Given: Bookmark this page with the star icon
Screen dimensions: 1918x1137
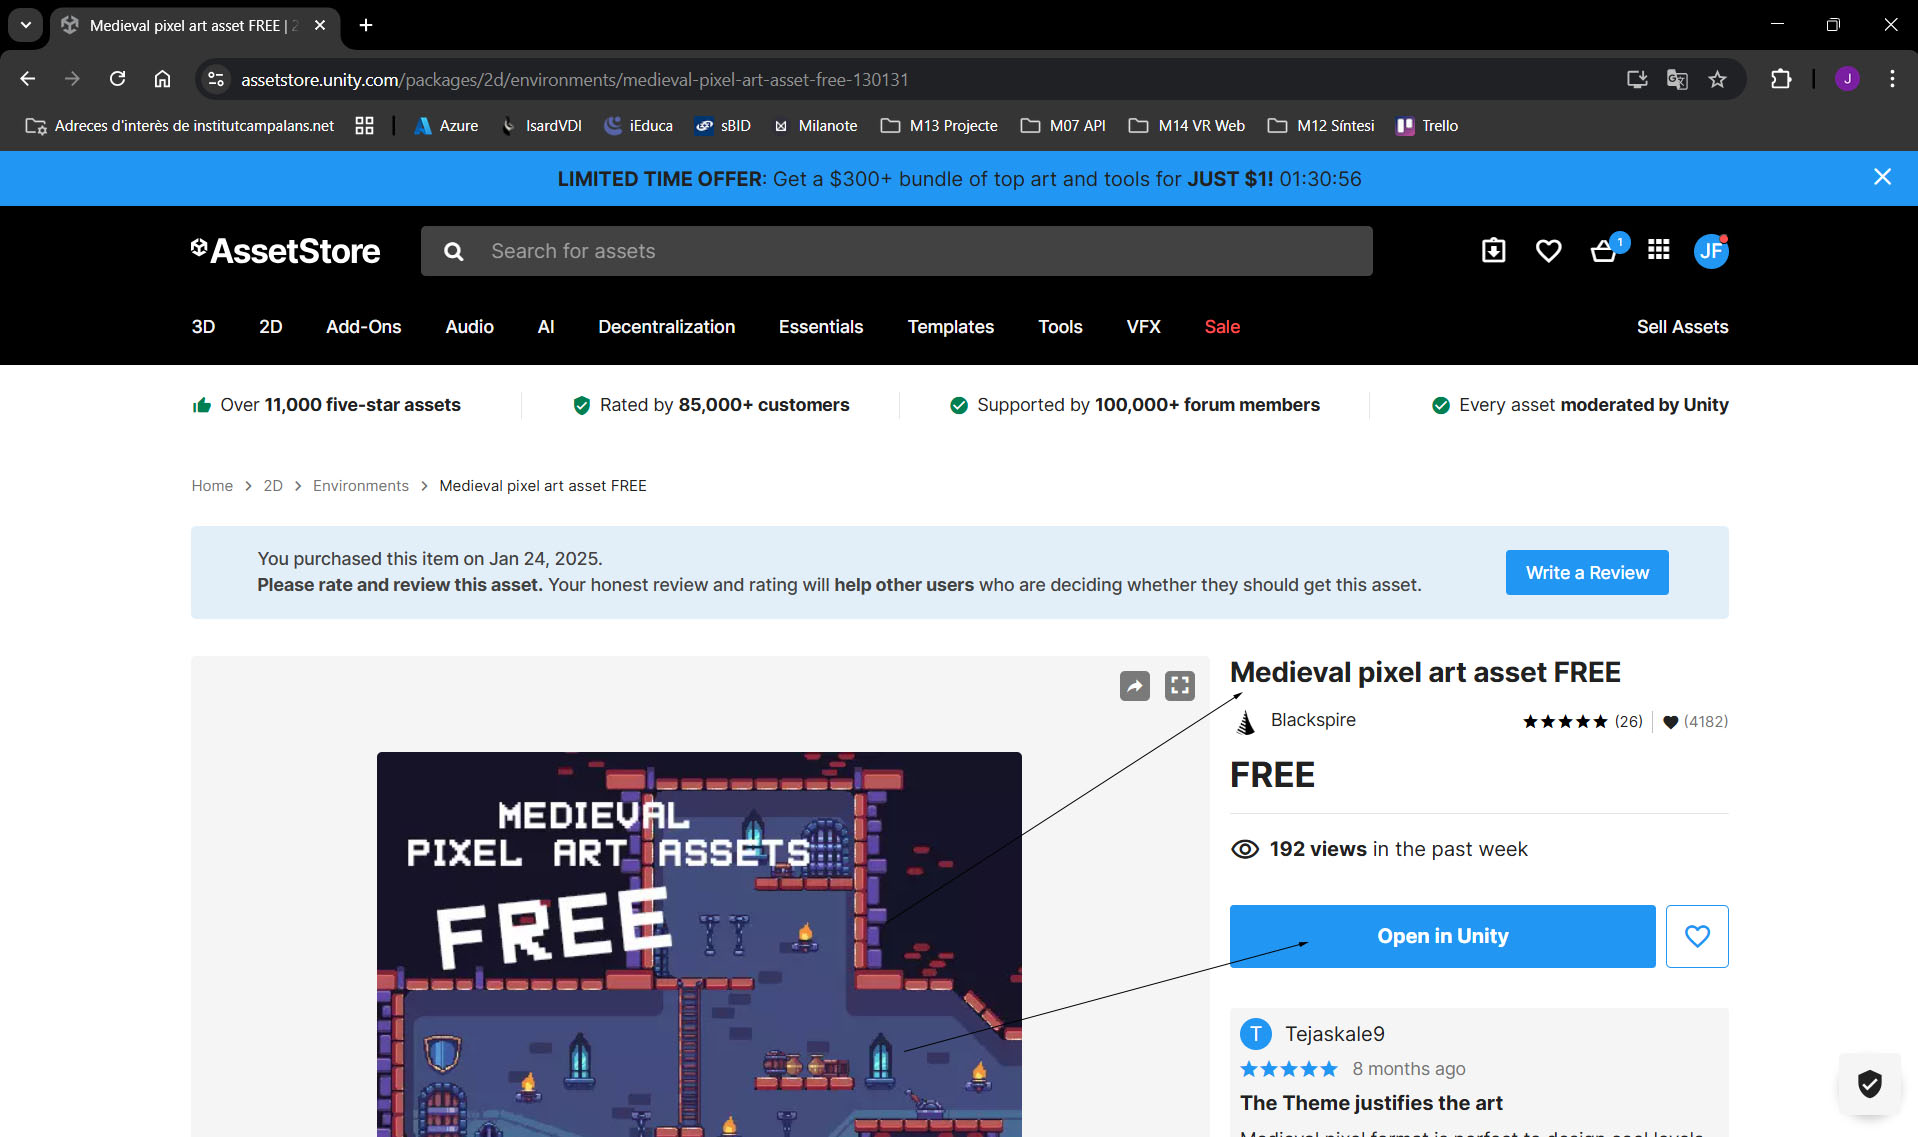Looking at the screenshot, I should pyautogui.click(x=1717, y=79).
